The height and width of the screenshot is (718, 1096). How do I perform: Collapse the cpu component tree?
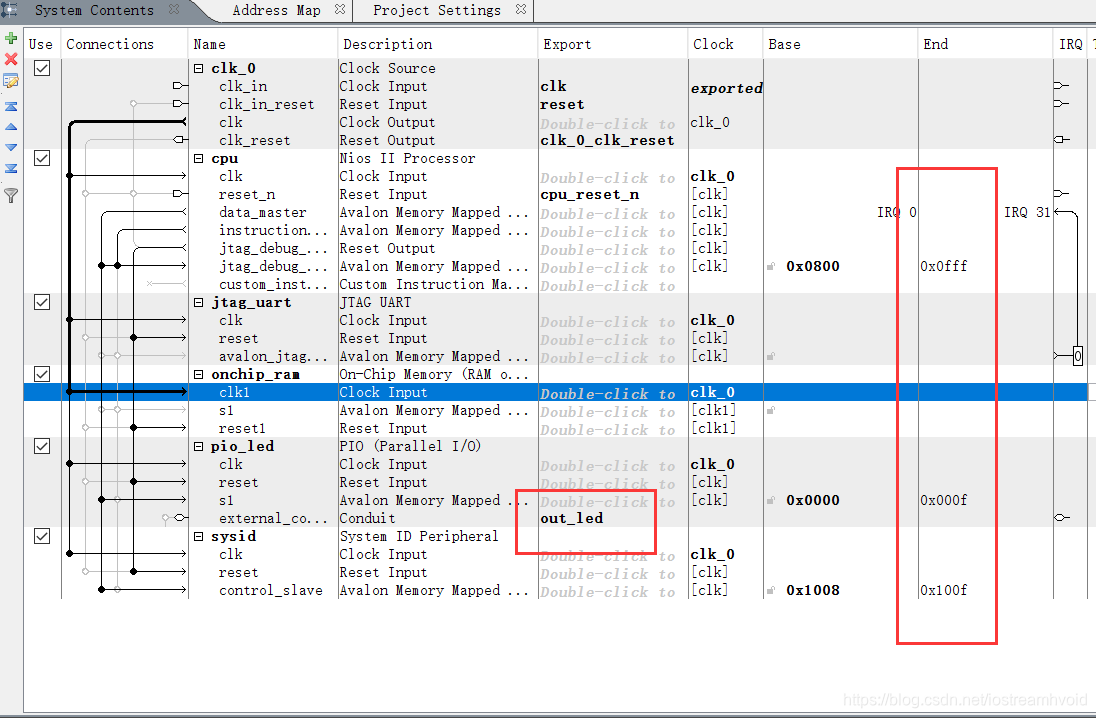coord(199,159)
